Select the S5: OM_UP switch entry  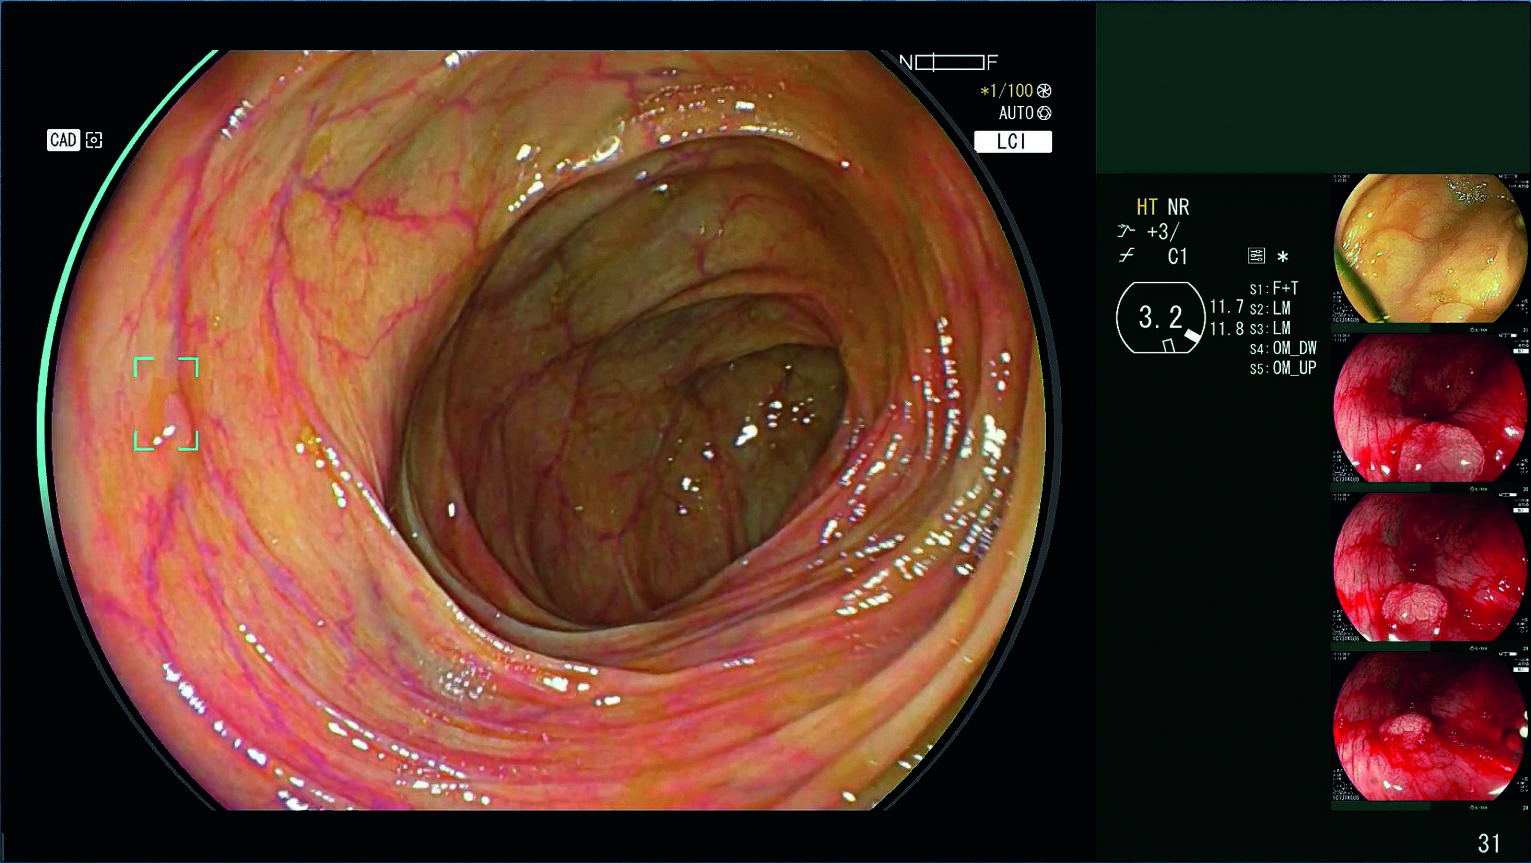pos(1283,369)
